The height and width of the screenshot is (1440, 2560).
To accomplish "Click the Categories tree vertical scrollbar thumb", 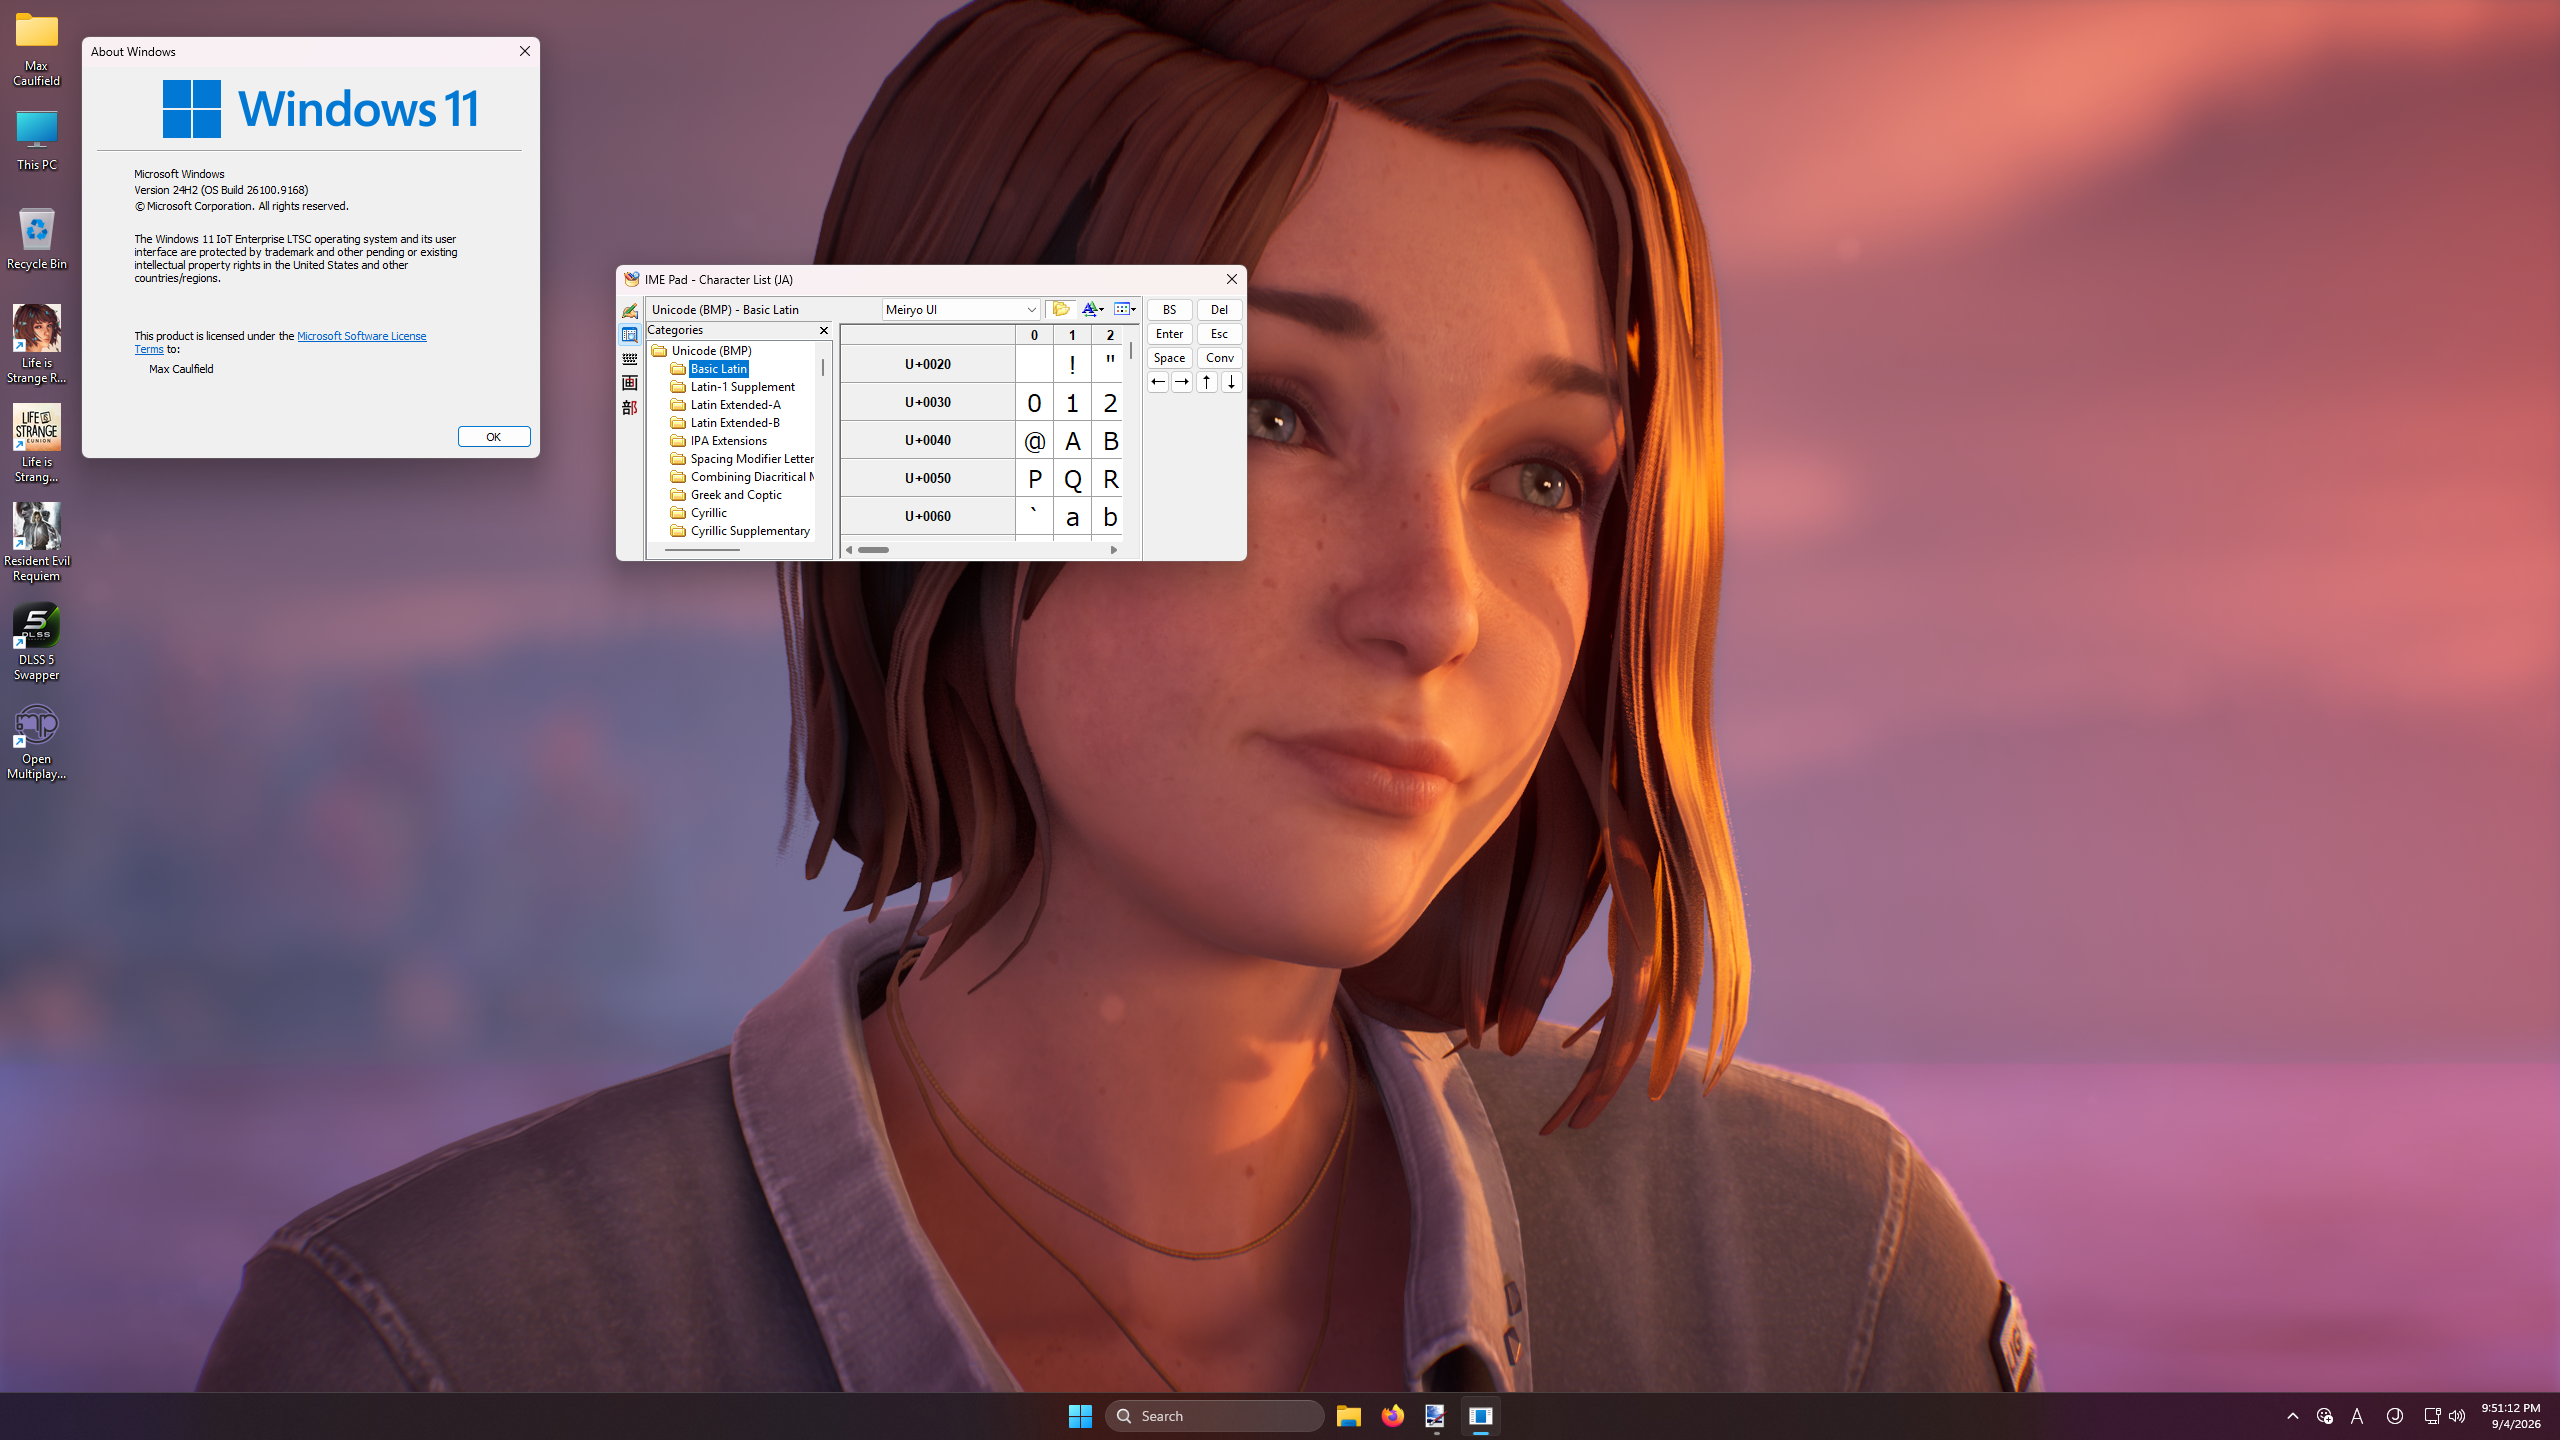I will click(x=823, y=368).
